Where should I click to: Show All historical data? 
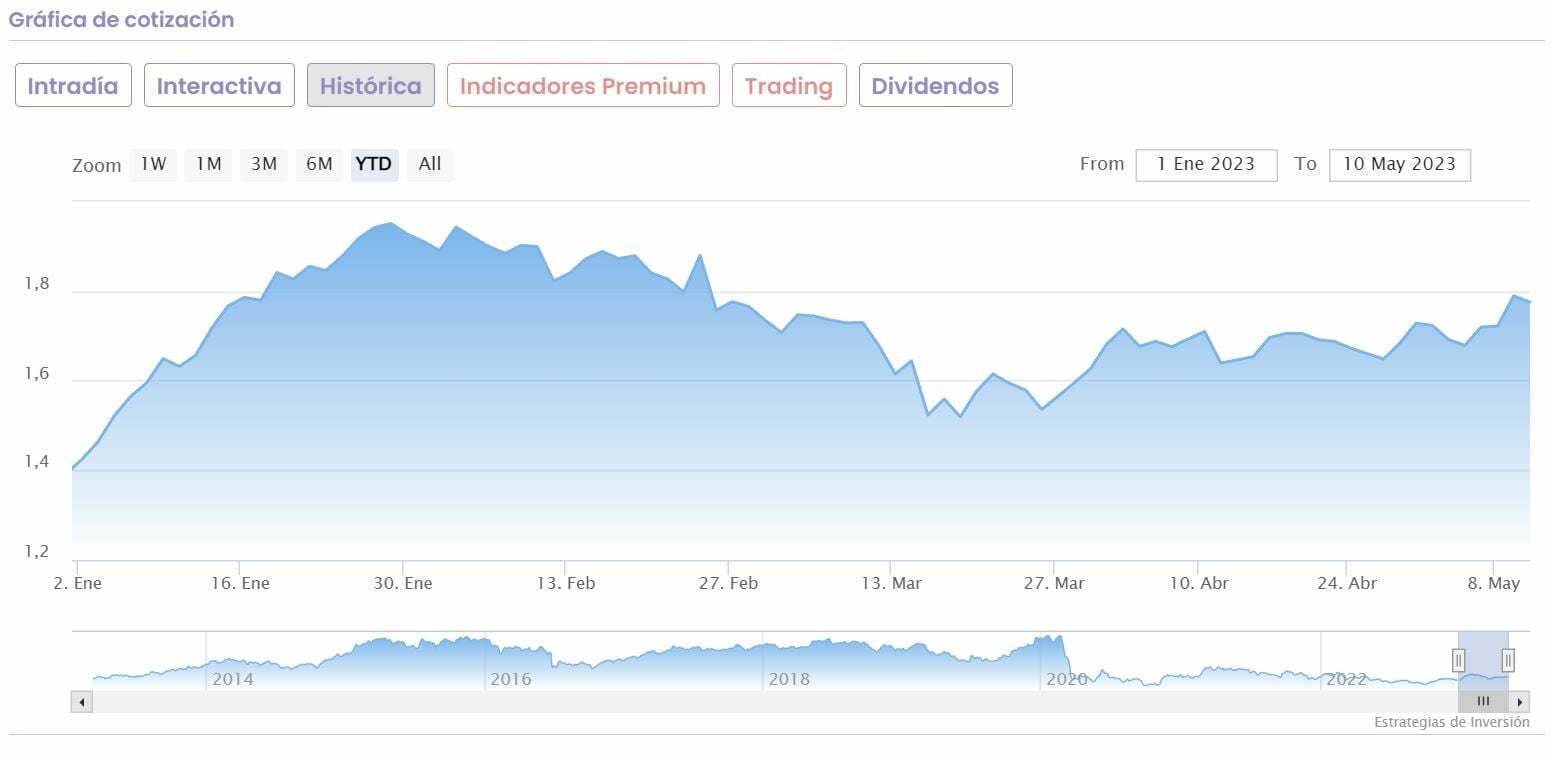point(430,164)
